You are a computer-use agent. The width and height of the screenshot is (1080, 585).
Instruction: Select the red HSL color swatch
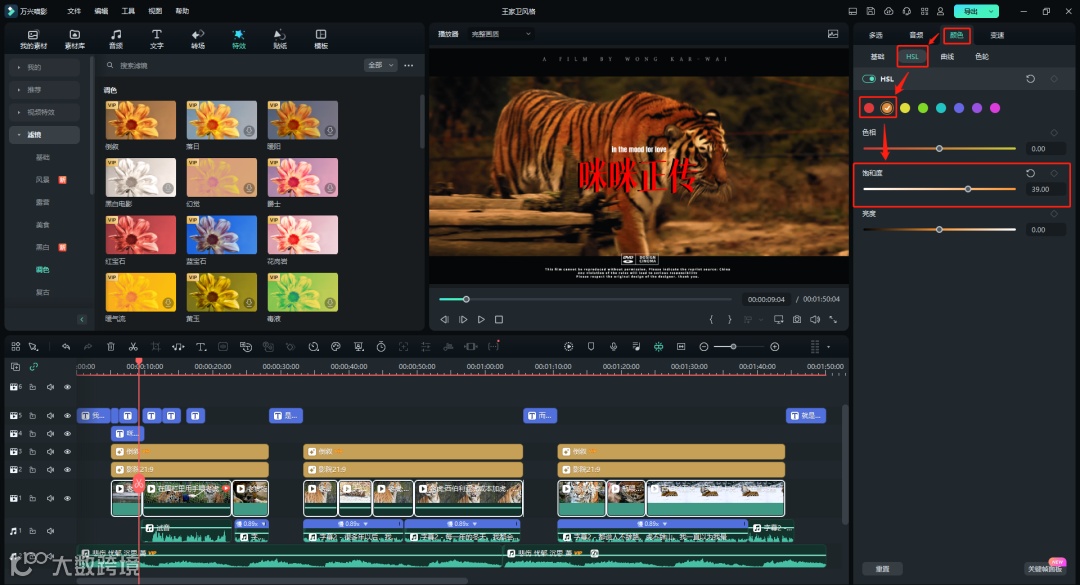[869, 108]
